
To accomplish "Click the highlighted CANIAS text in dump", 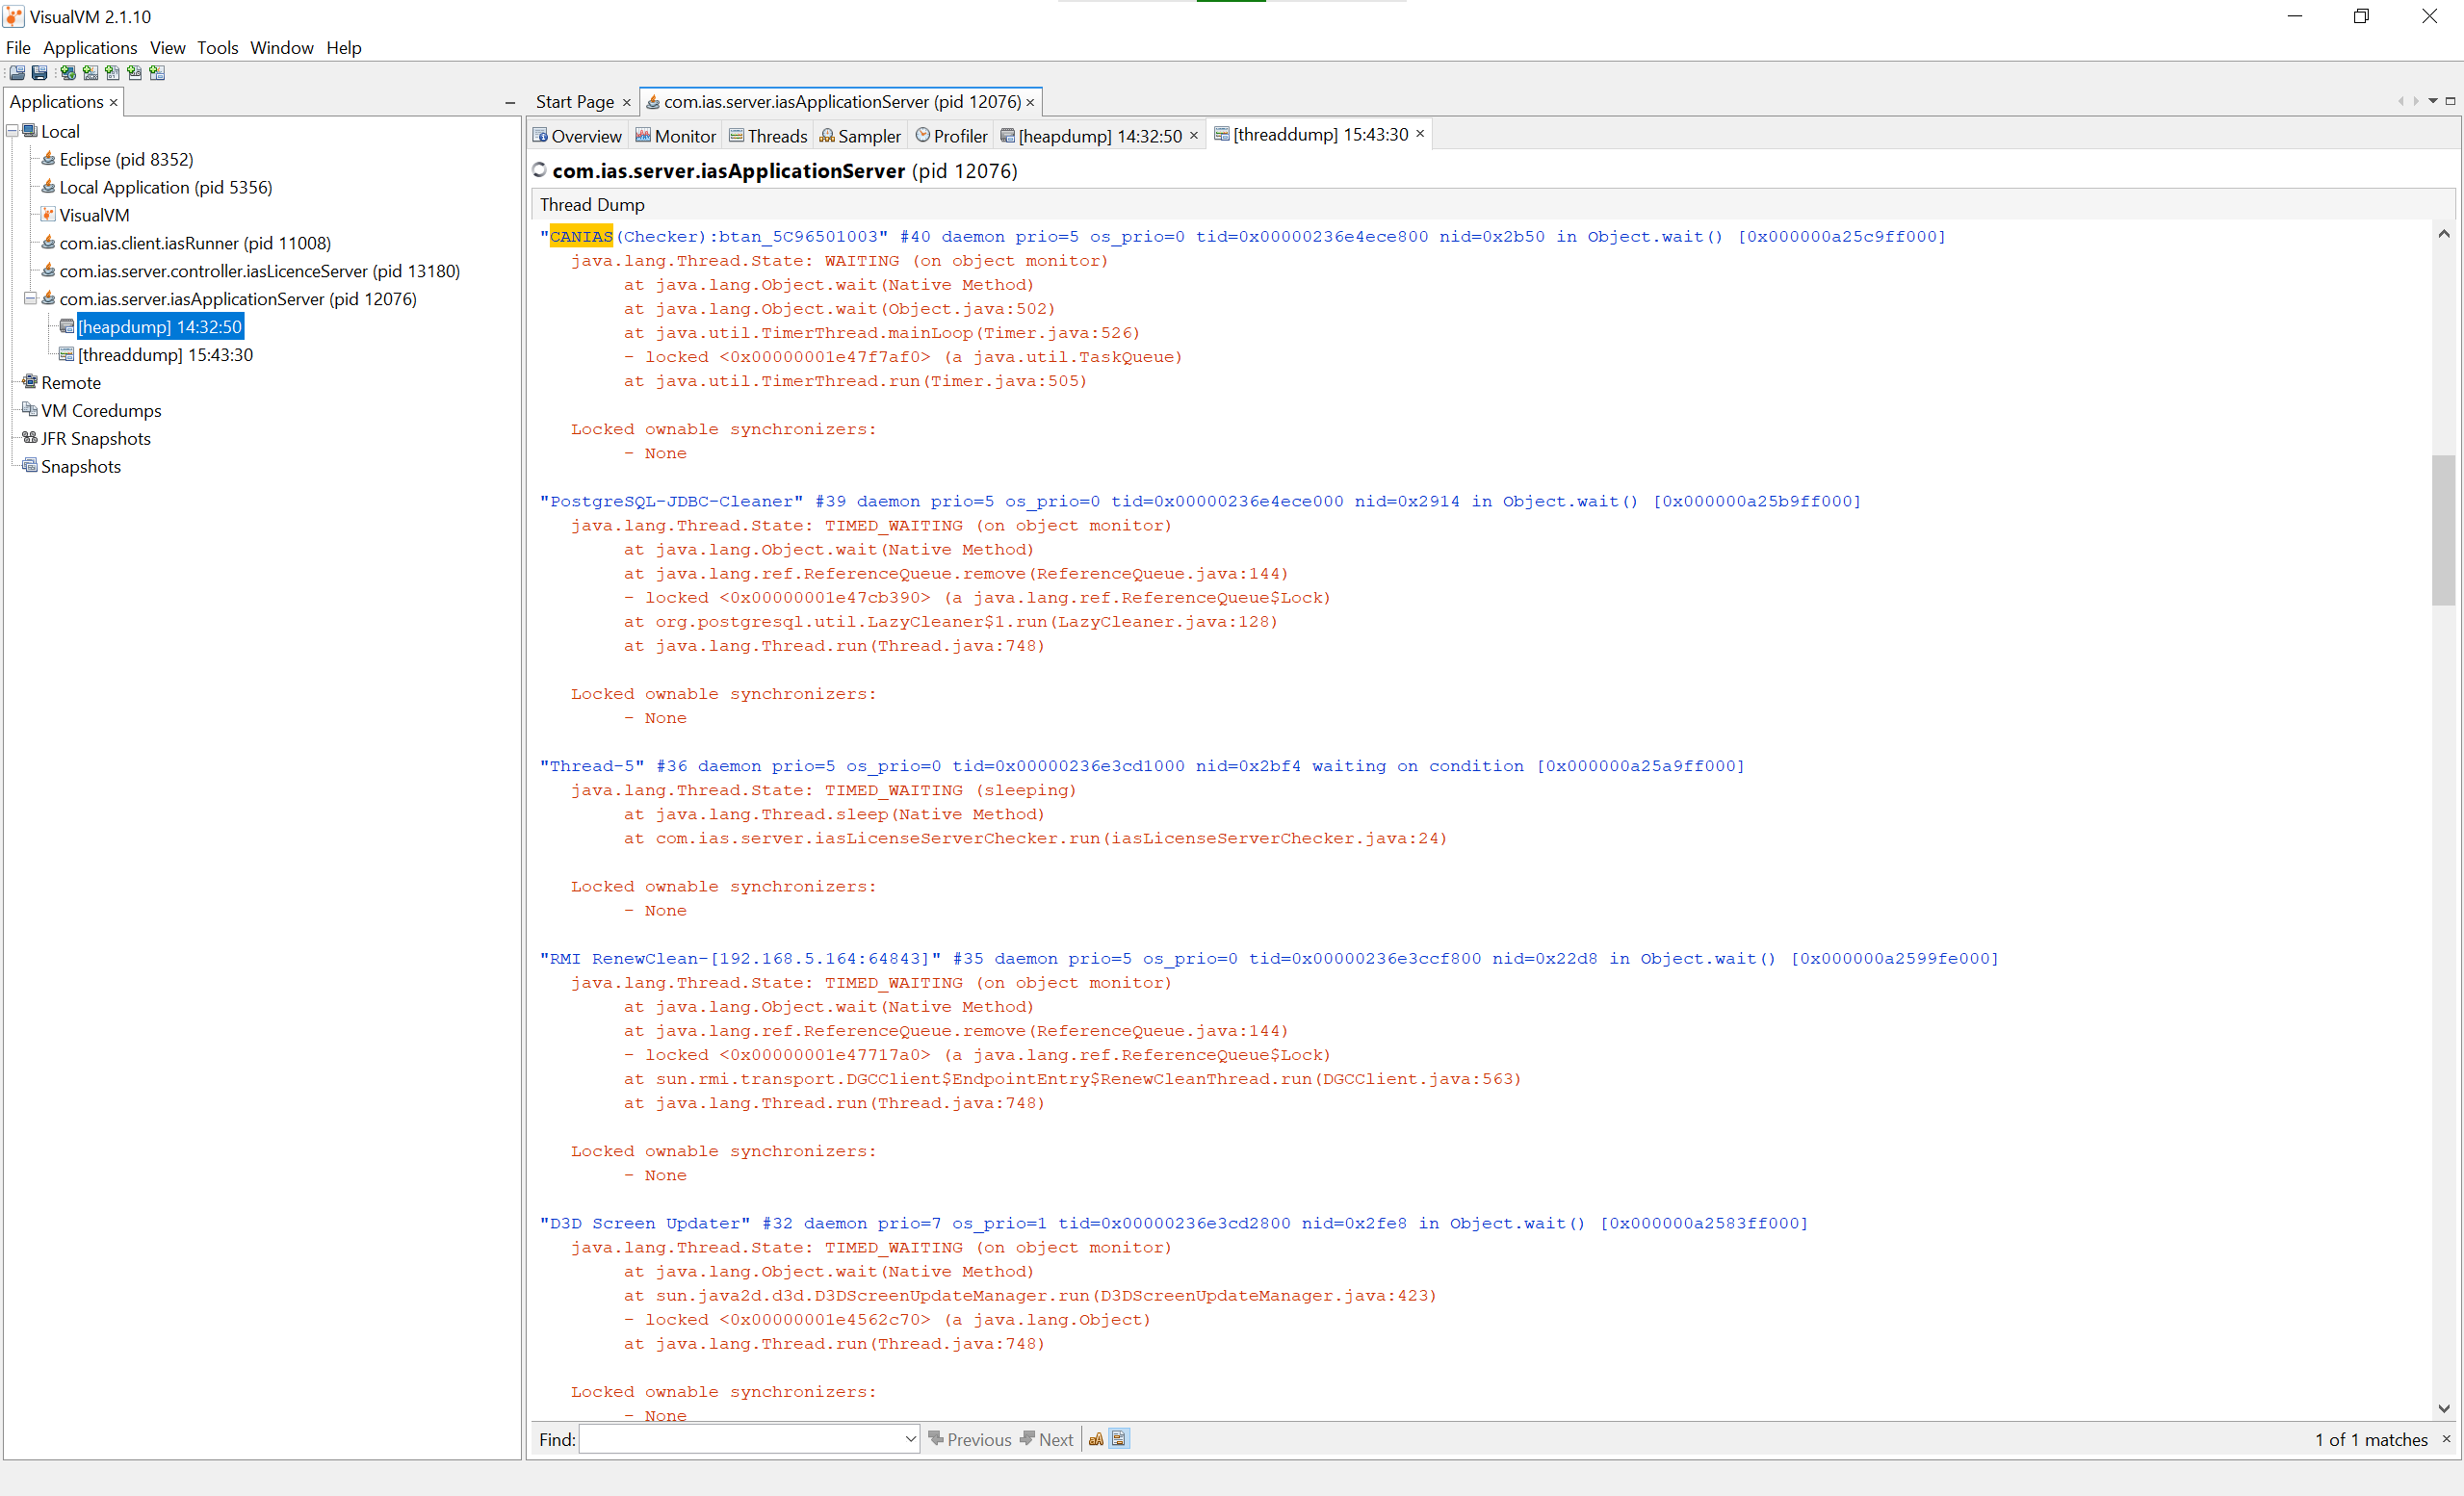I will (x=581, y=237).
